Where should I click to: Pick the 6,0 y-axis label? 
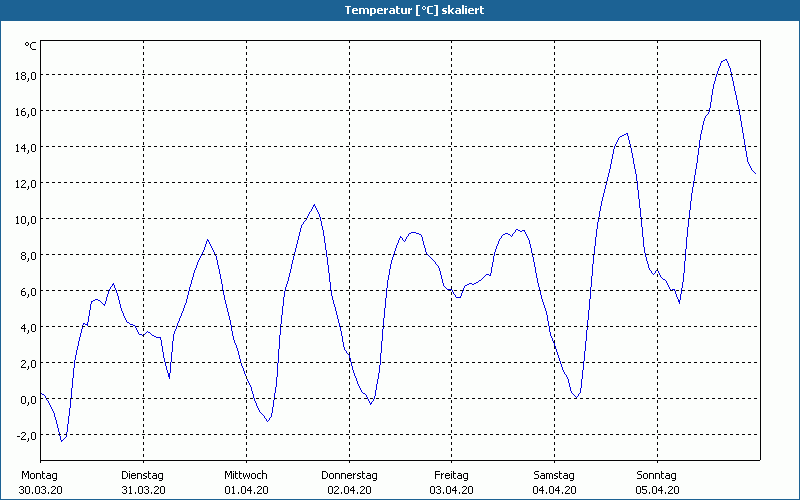click(27, 291)
